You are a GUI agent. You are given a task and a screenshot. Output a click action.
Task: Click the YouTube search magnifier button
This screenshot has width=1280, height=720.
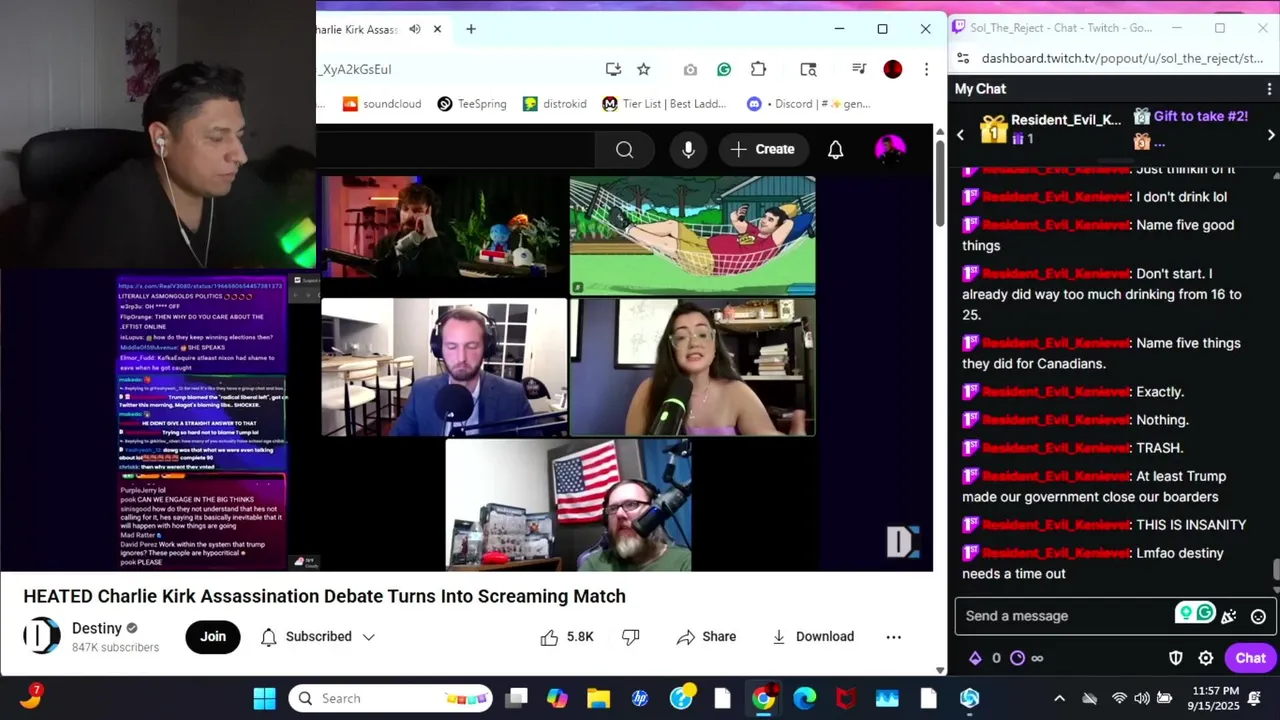[625, 150]
